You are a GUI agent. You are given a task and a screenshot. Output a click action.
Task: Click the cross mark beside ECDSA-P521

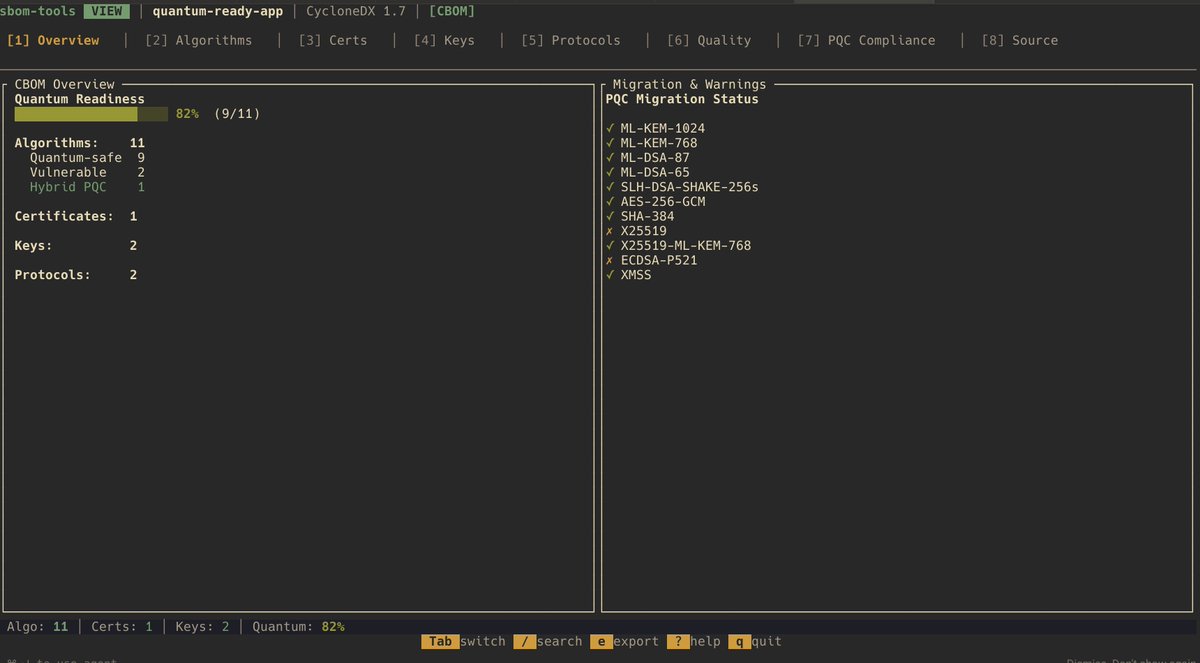click(x=609, y=260)
